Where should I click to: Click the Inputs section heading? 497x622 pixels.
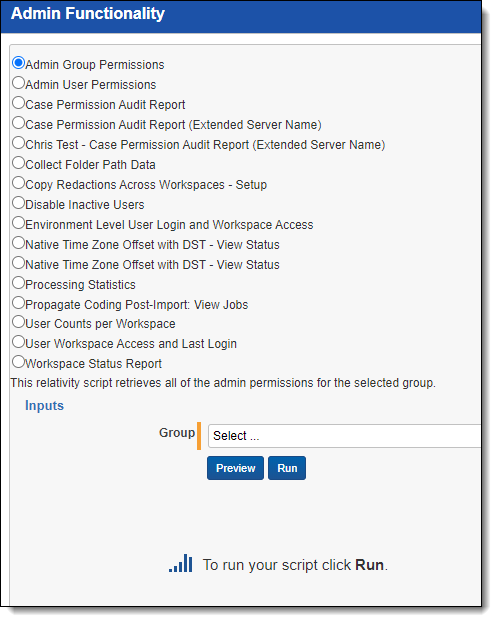(x=44, y=405)
